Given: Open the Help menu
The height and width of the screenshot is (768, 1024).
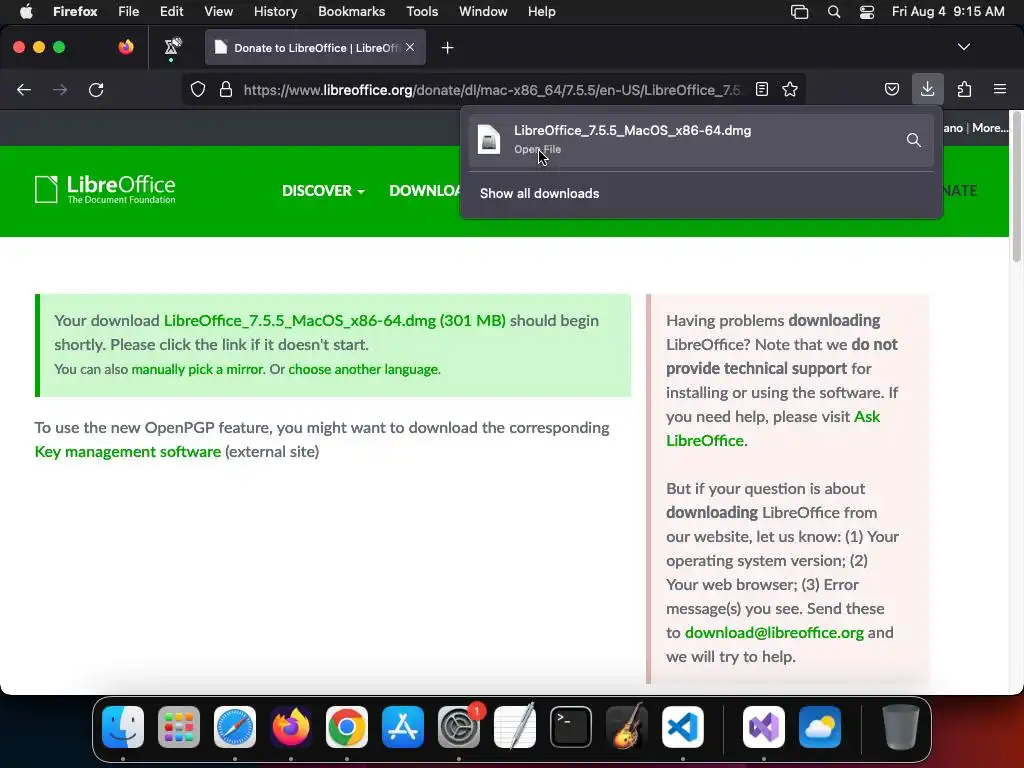Looking at the screenshot, I should click(x=541, y=12).
